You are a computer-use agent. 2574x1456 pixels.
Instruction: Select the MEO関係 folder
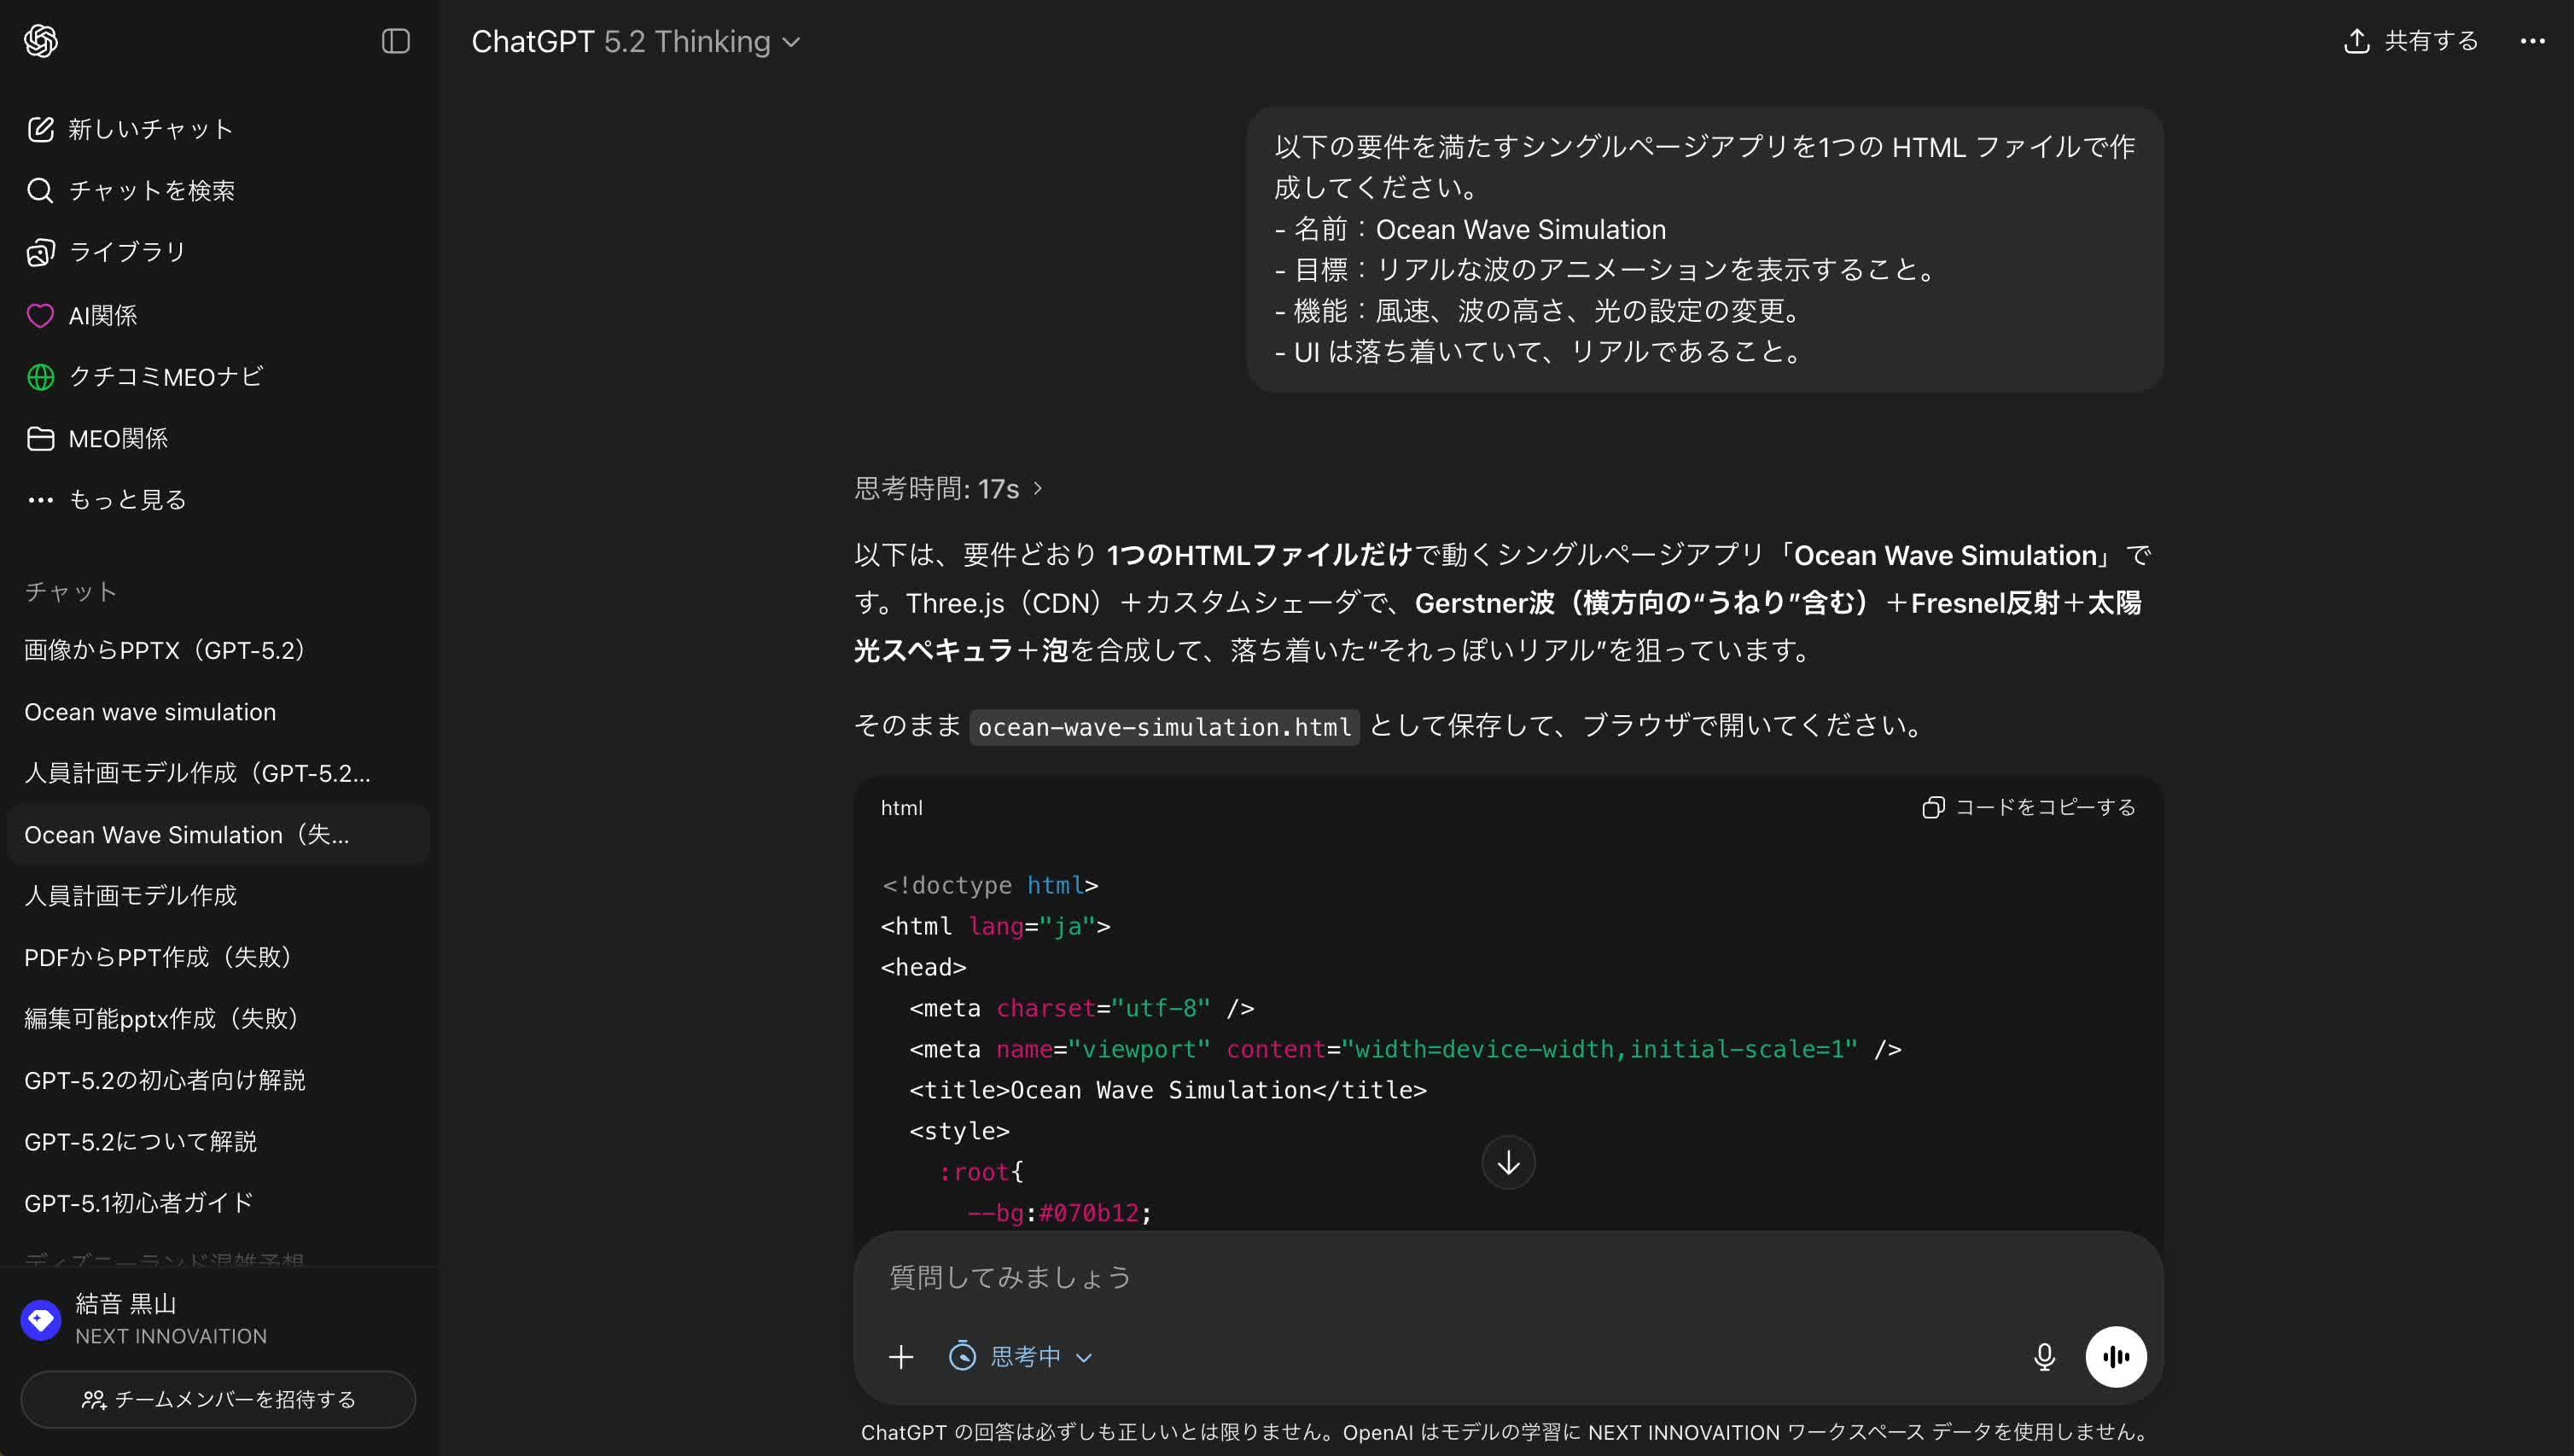(x=118, y=438)
